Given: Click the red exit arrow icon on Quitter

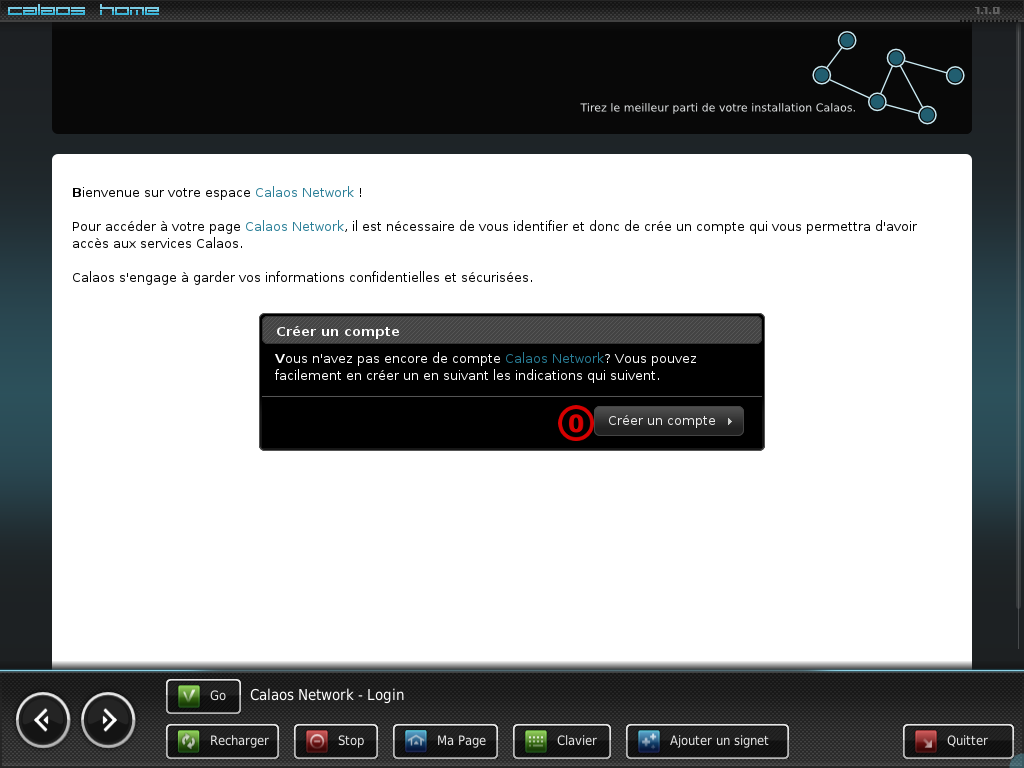Looking at the screenshot, I should [x=926, y=741].
